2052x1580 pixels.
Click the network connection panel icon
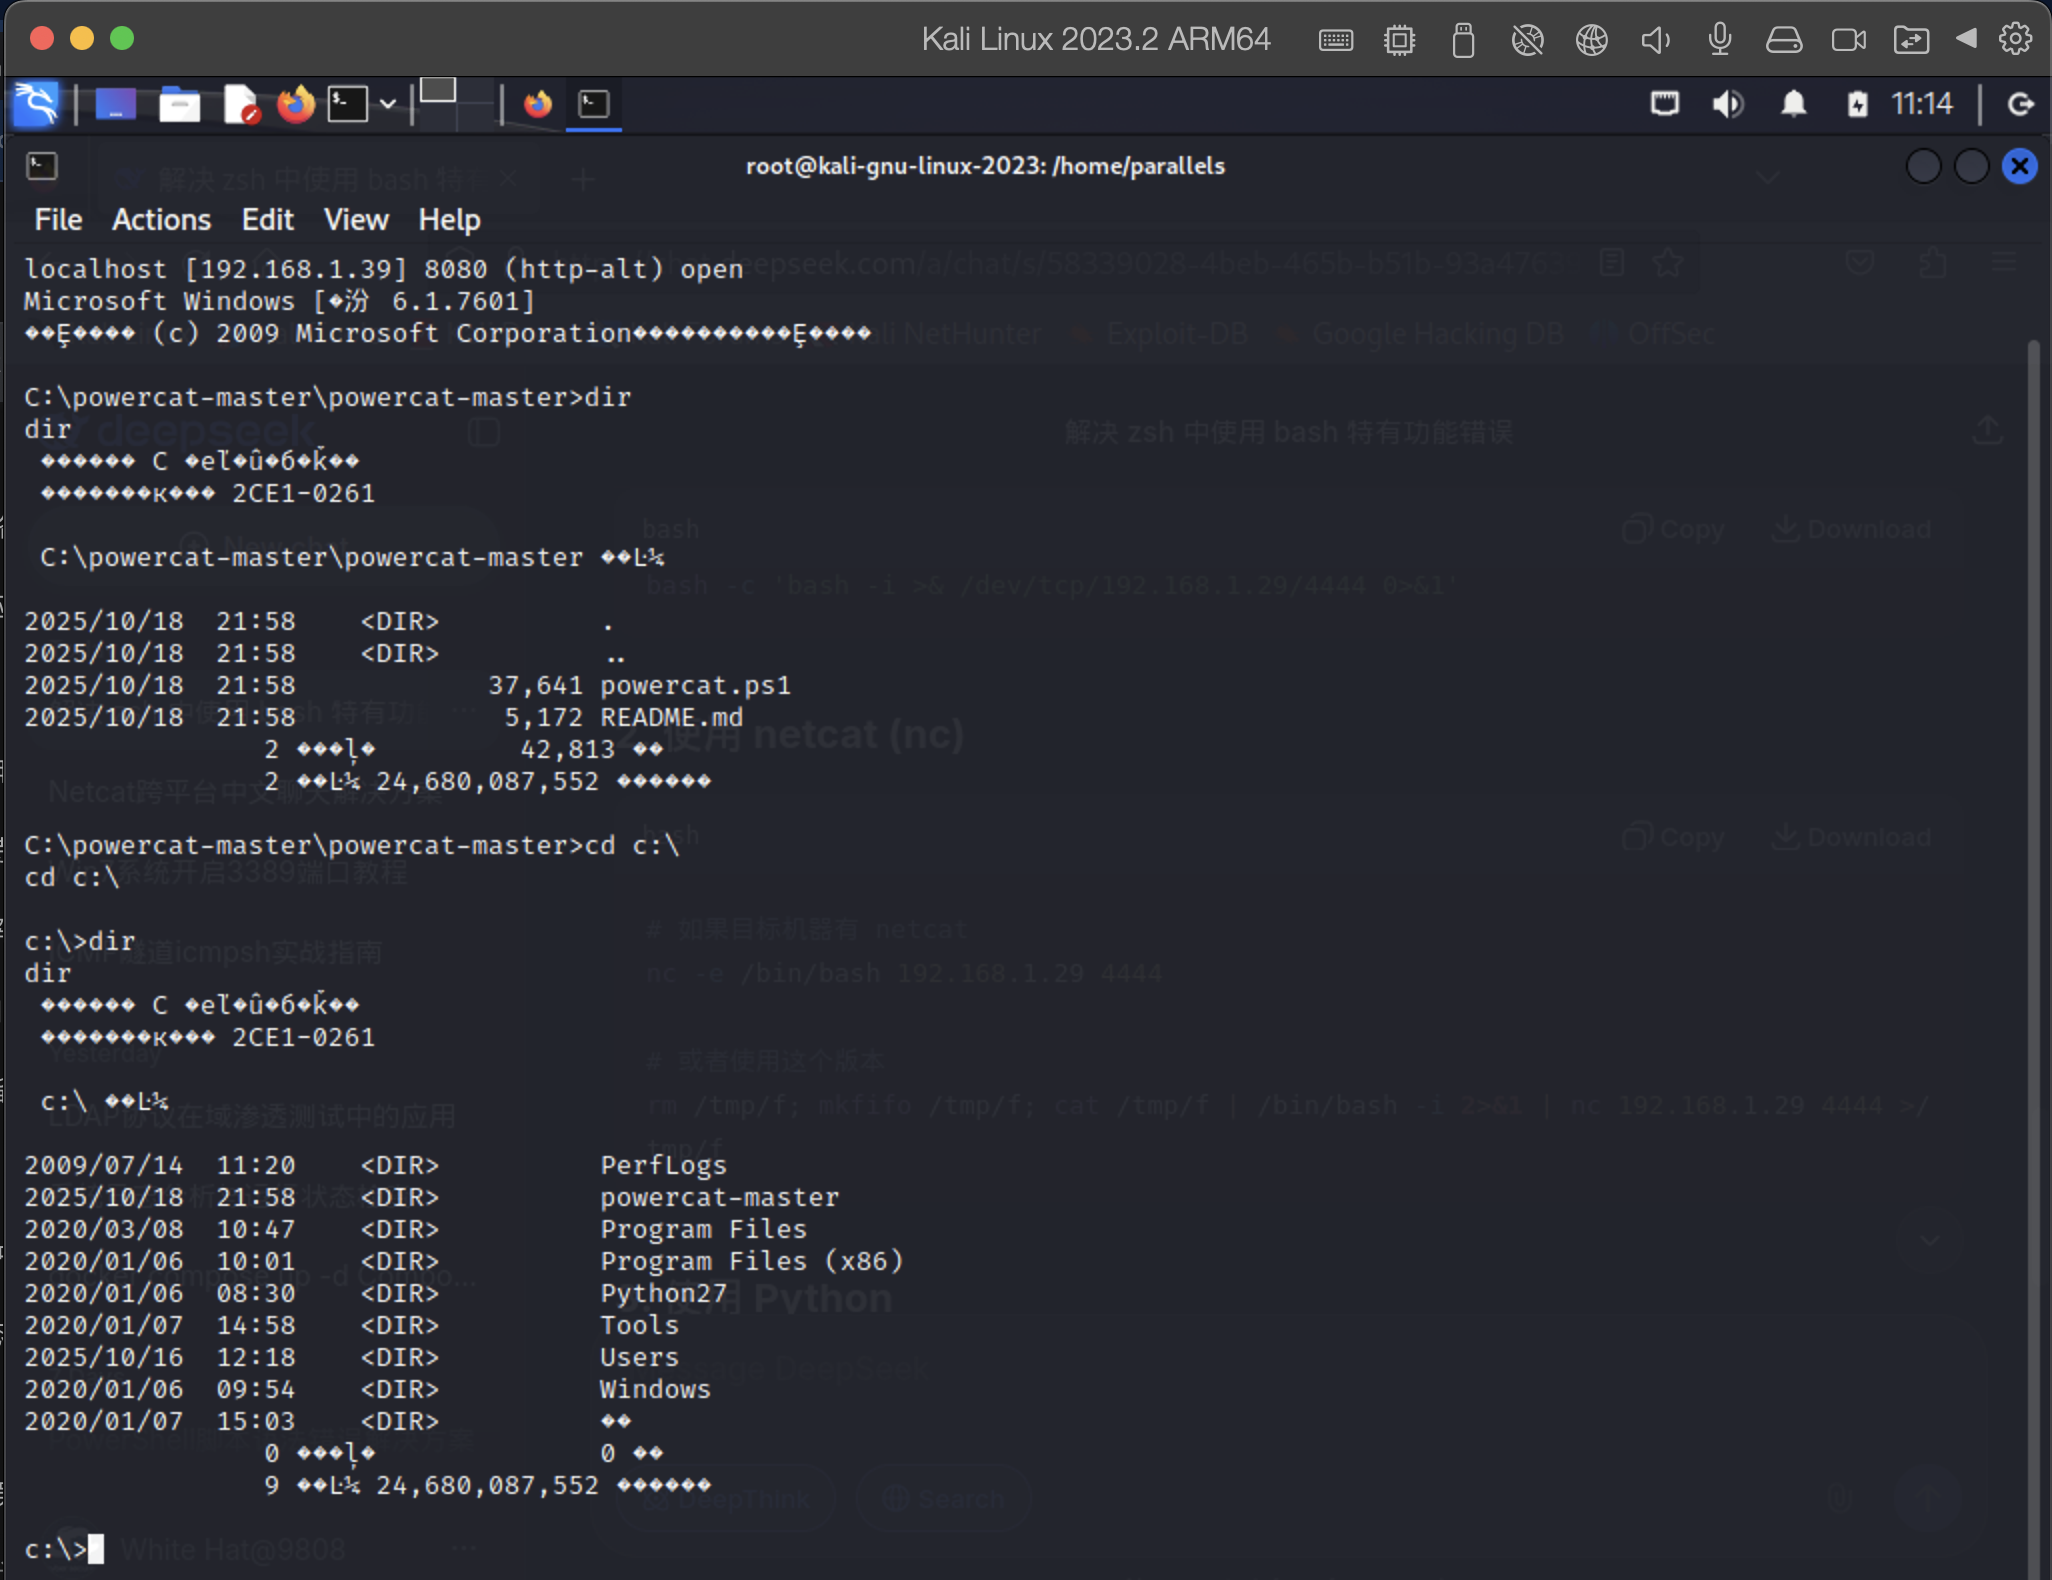click(x=1665, y=104)
